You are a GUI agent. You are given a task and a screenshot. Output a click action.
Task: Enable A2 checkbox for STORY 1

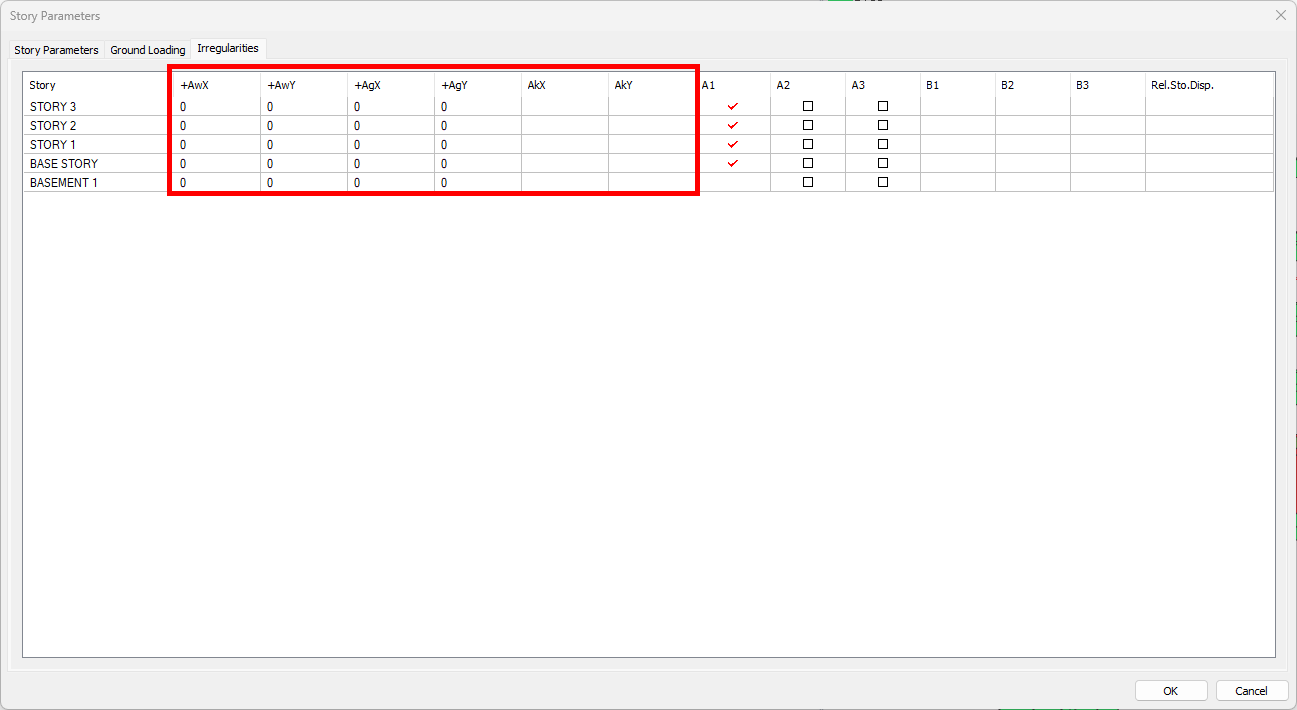tap(808, 144)
